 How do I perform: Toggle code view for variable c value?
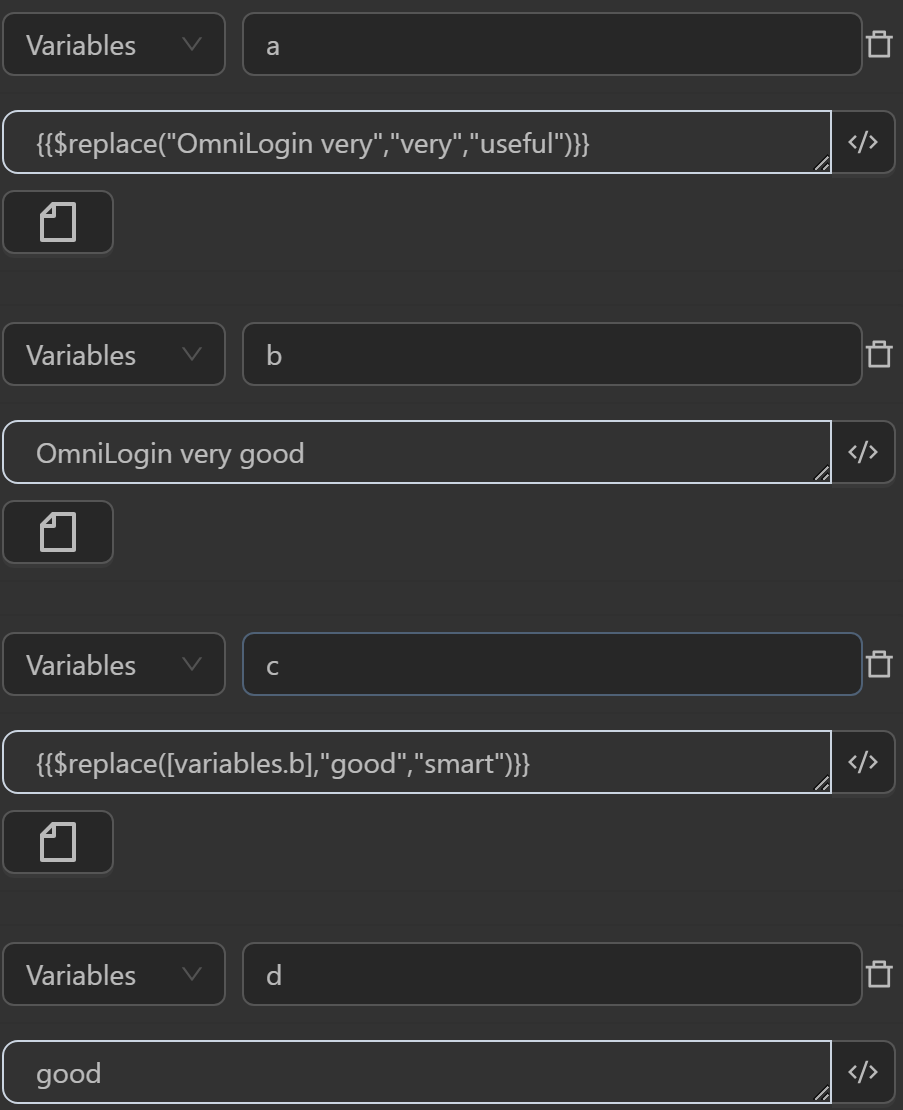coord(863,762)
